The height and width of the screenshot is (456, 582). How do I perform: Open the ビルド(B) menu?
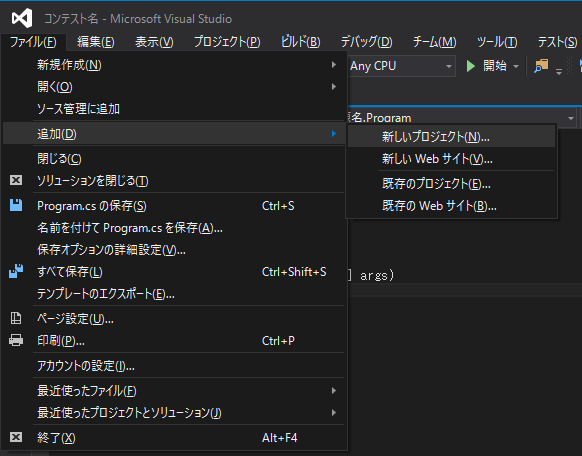[300, 42]
